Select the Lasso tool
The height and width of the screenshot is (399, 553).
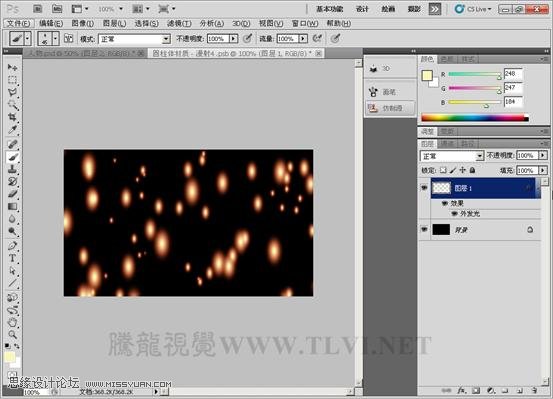click(12, 92)
